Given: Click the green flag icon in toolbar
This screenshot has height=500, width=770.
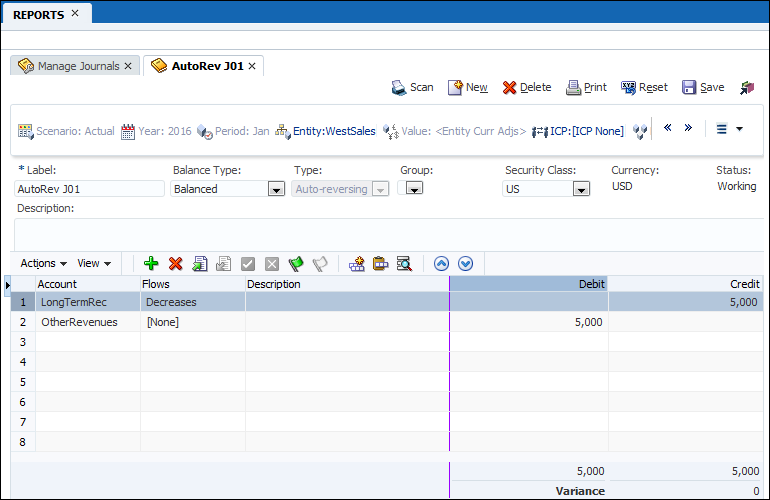Looking at the screenshot, I should [x=296, y=264].
